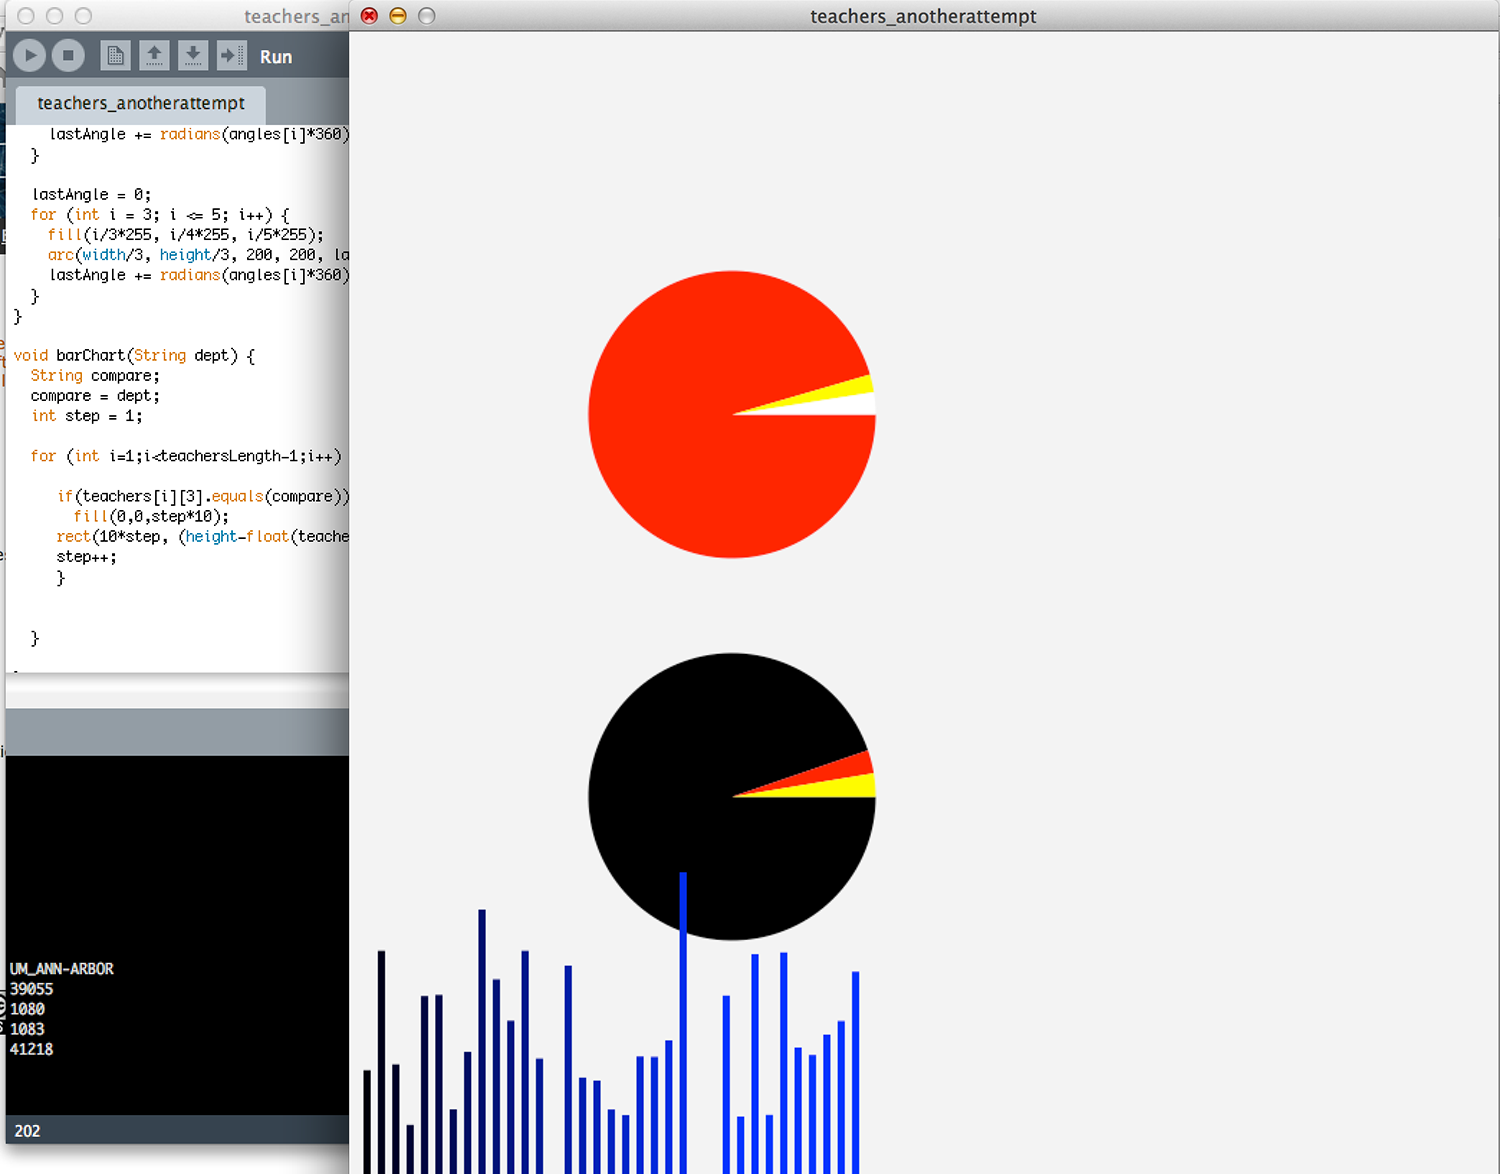Screen dimensions: 1500x1174
Task: Run the sketch using the play icon
Action: [29, 55]
